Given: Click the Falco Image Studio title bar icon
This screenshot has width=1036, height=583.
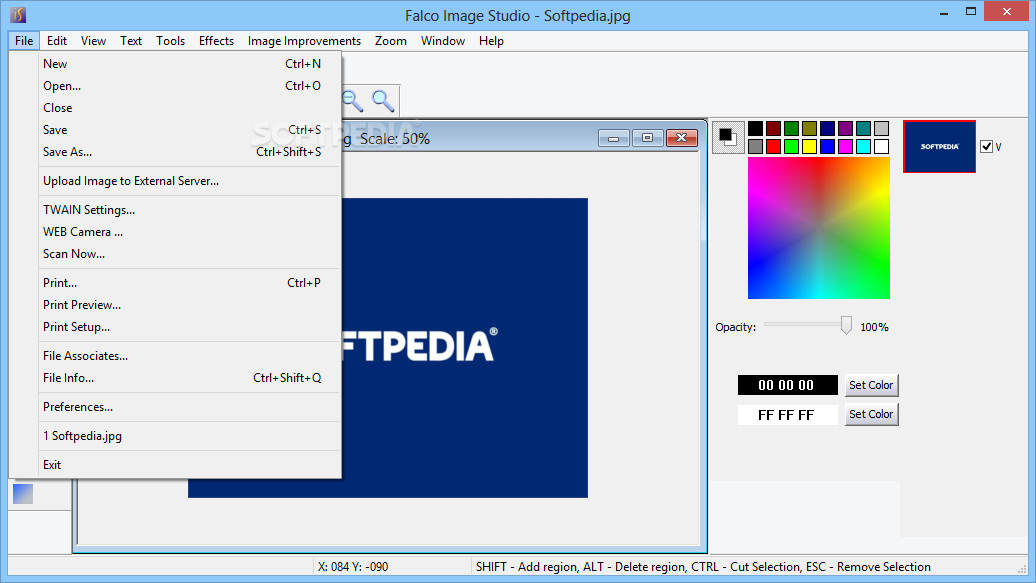Looking at the screenshot, I should [18, 14].
